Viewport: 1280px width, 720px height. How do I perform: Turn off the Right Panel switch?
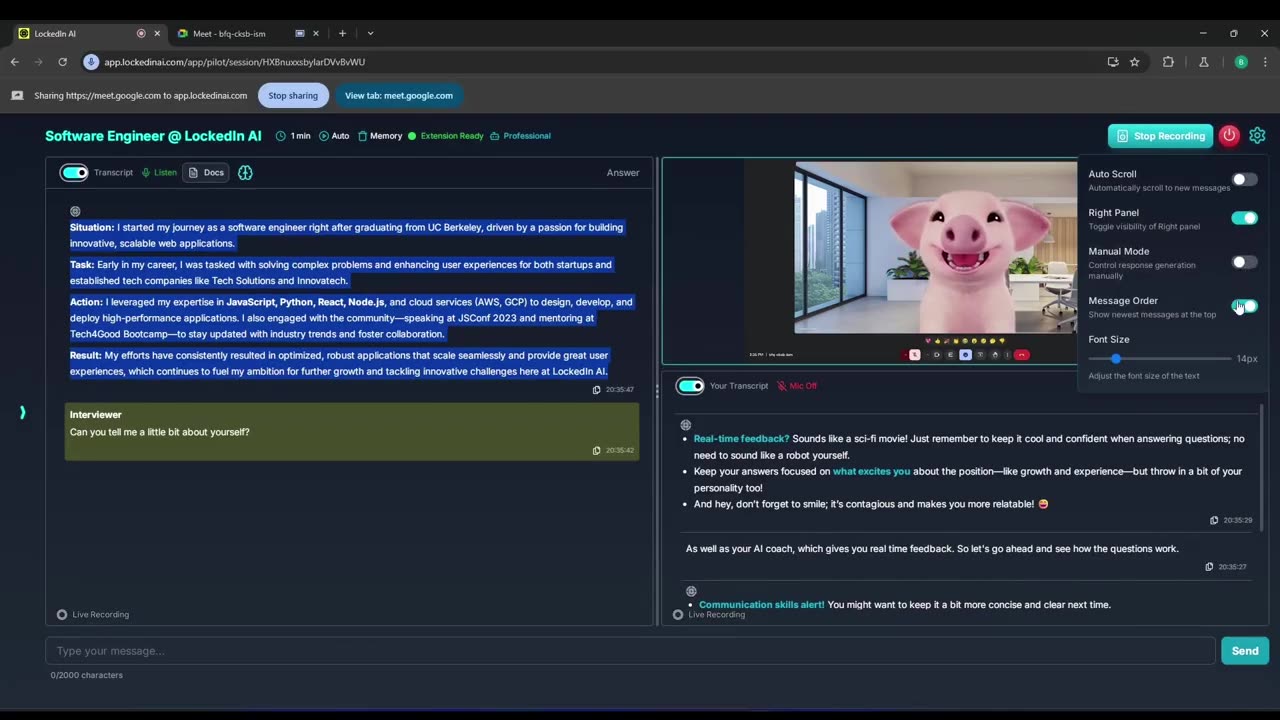1244,218
